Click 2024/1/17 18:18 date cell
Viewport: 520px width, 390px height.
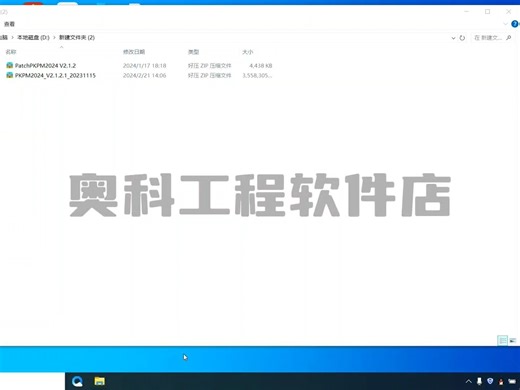coord(145,66)
